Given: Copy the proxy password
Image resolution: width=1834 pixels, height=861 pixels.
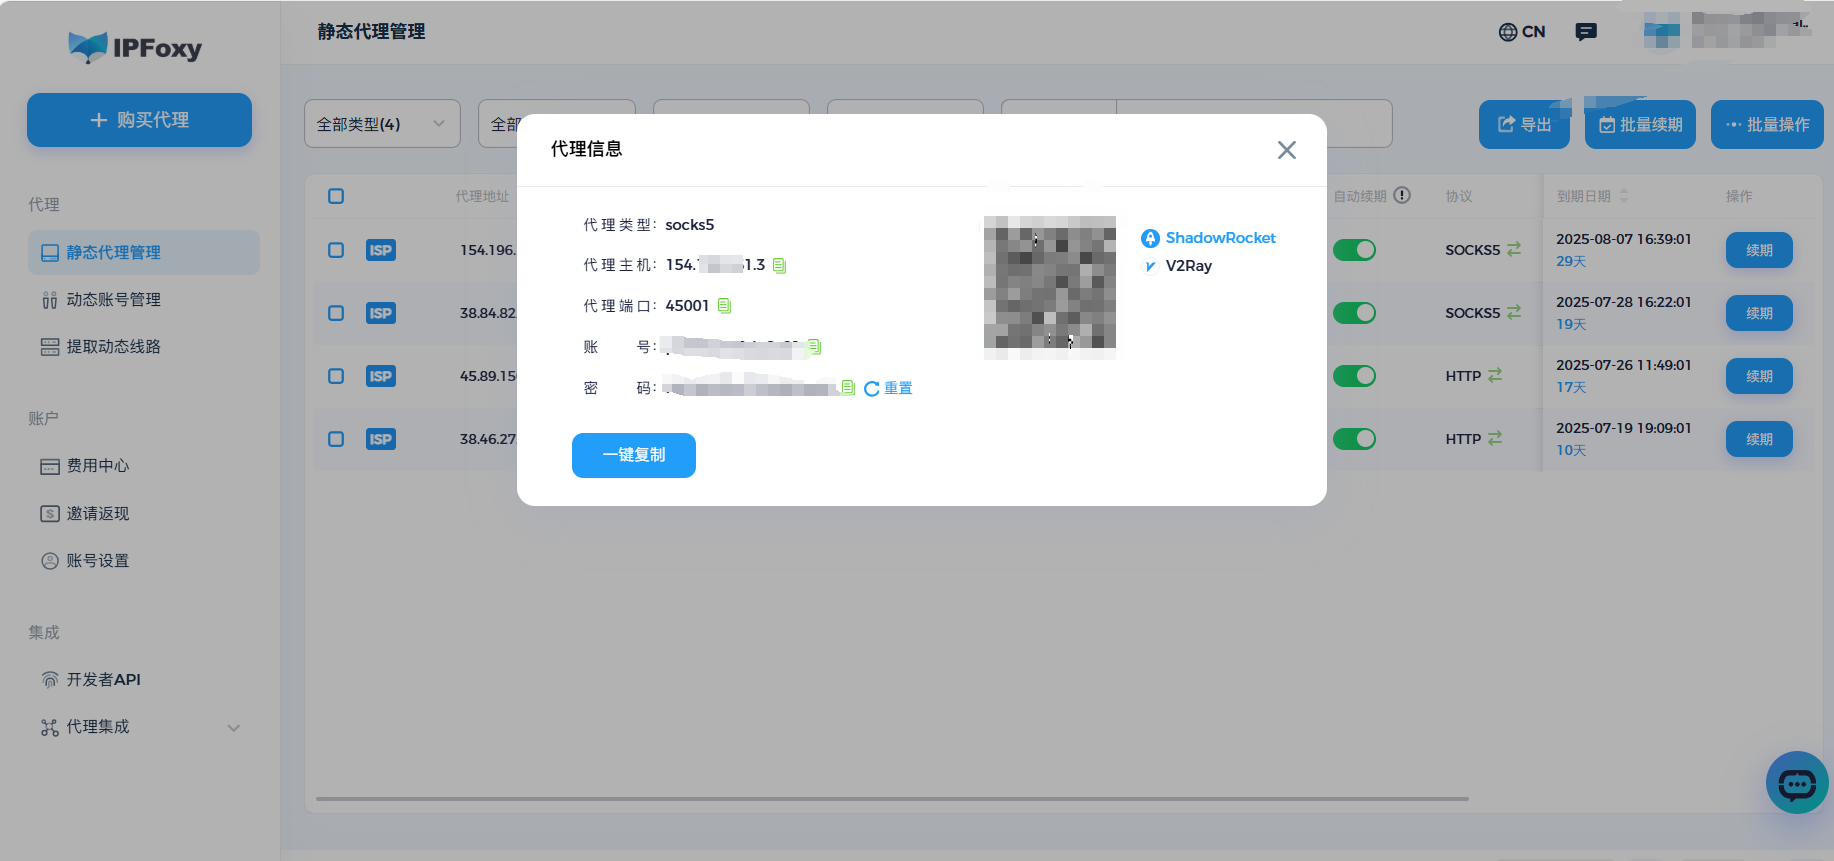Looking at the screenshot, I should [848, 388].
